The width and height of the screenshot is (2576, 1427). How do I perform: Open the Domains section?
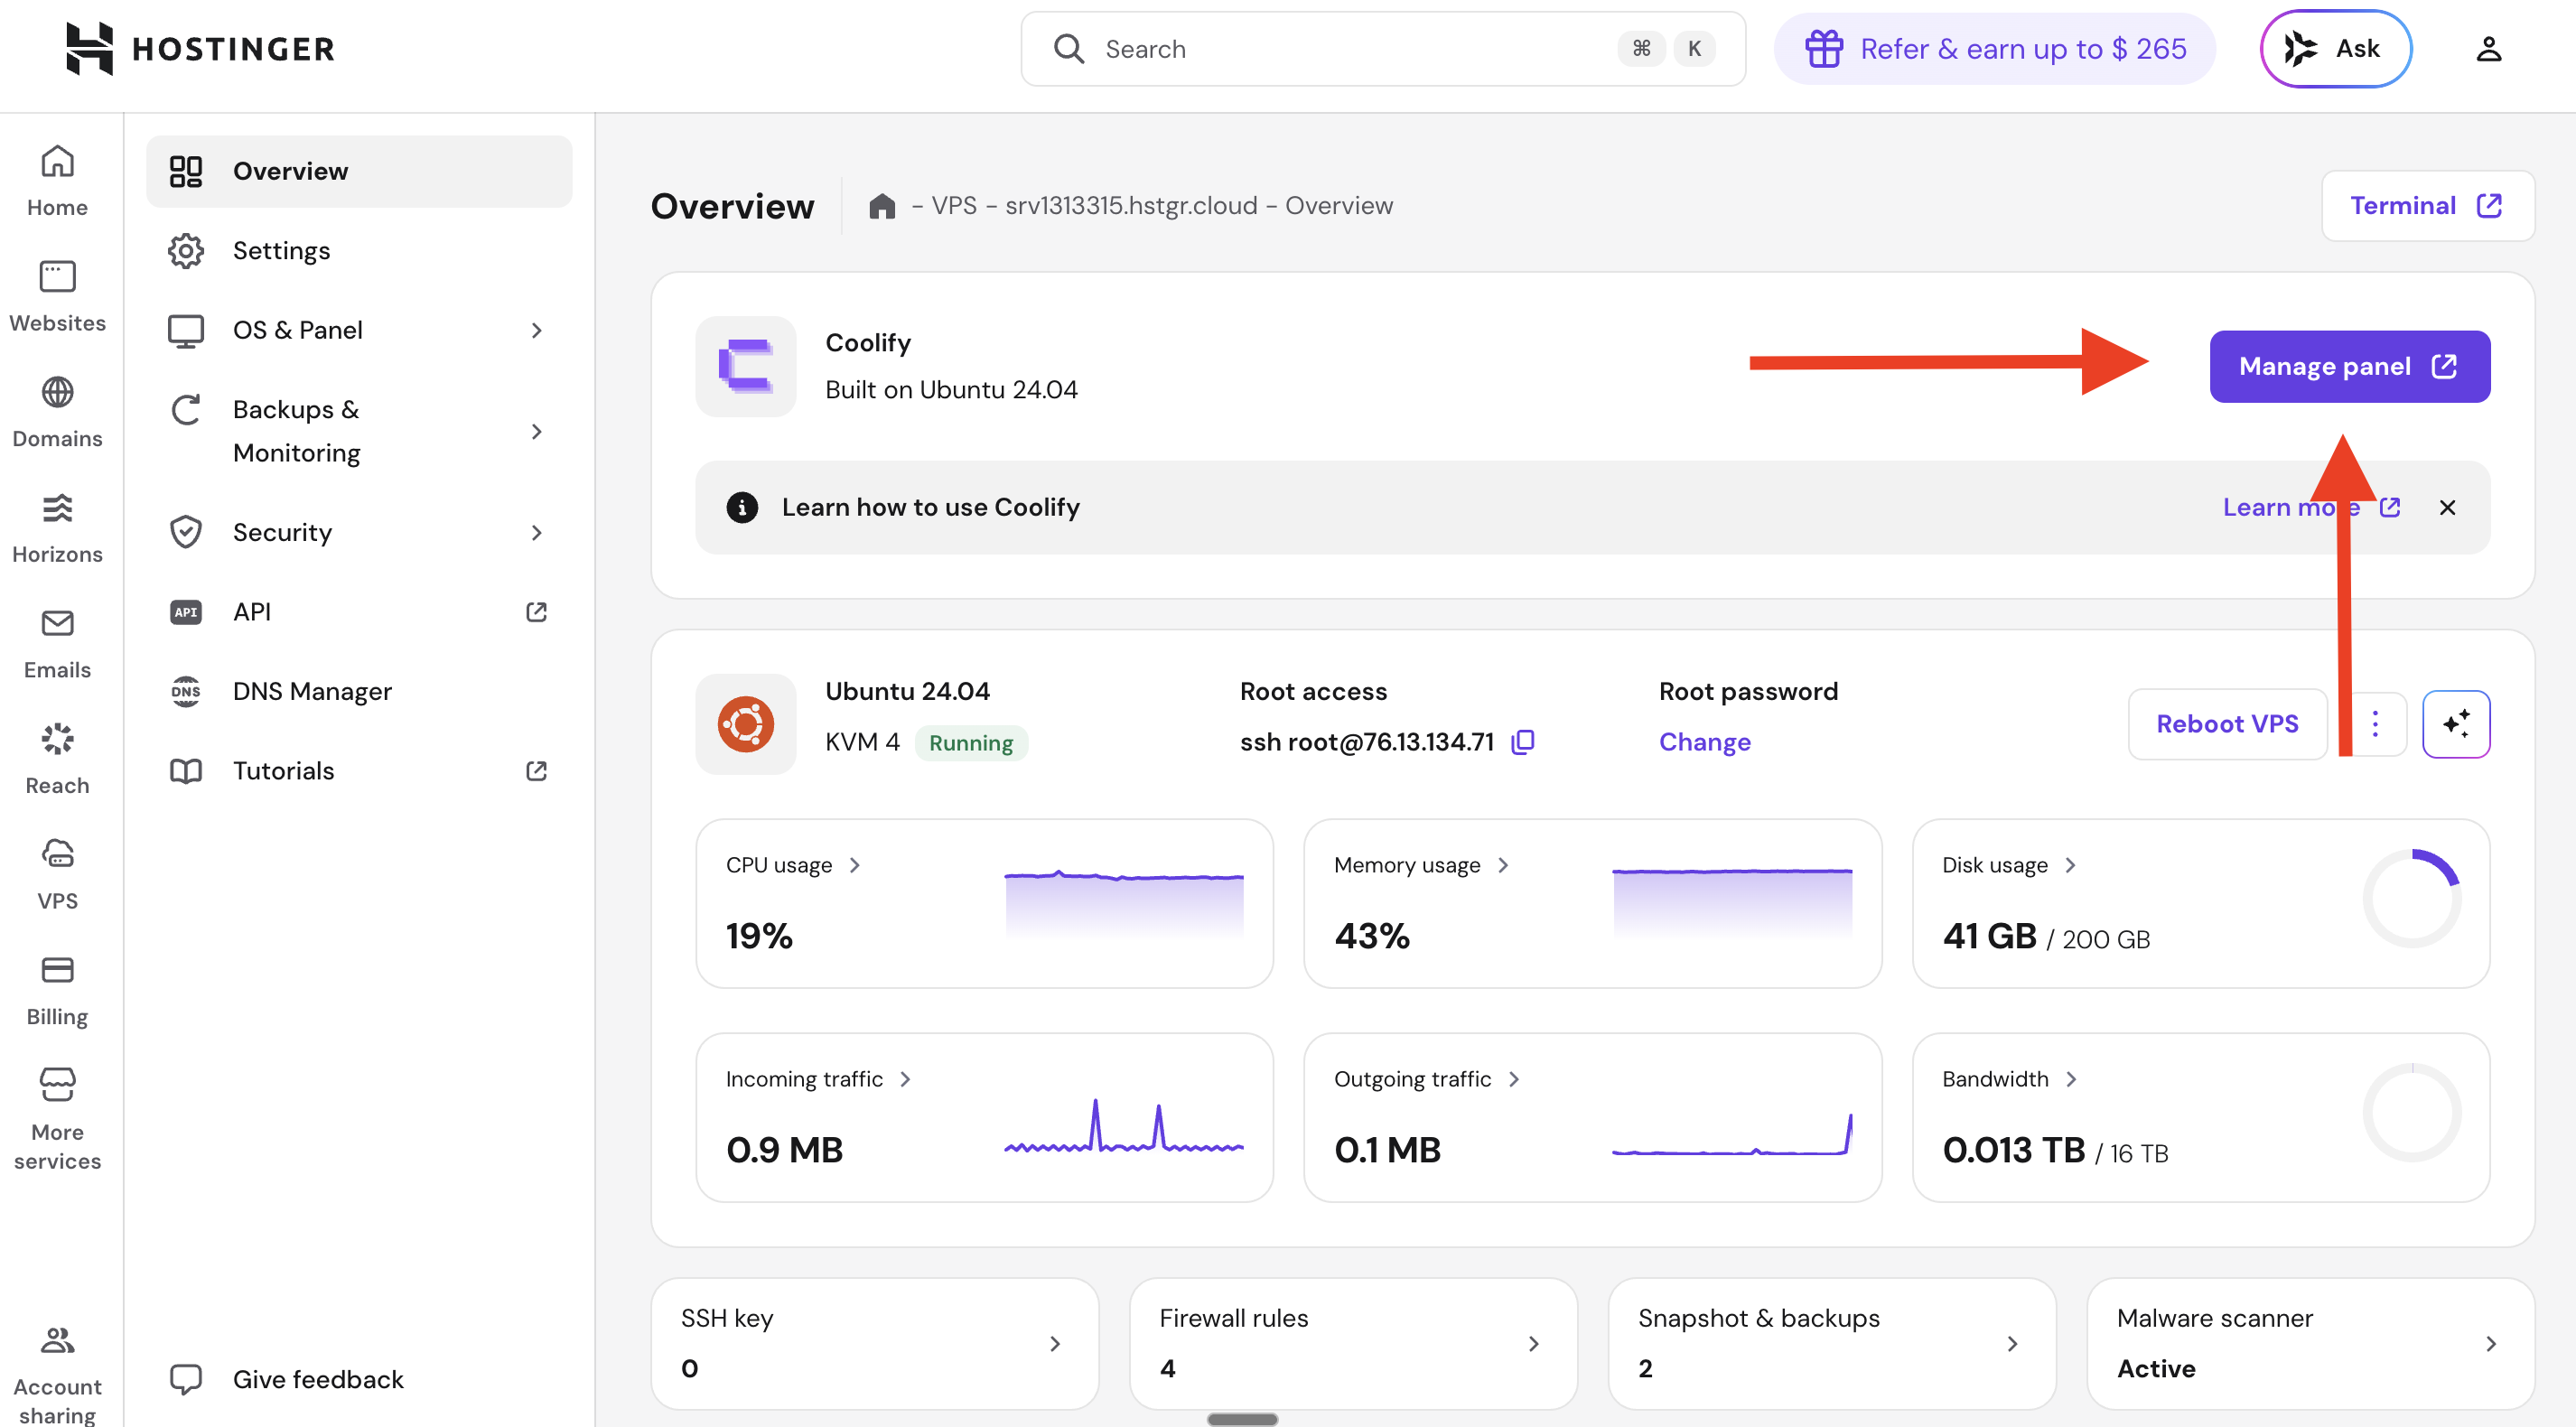pos(56,410)
